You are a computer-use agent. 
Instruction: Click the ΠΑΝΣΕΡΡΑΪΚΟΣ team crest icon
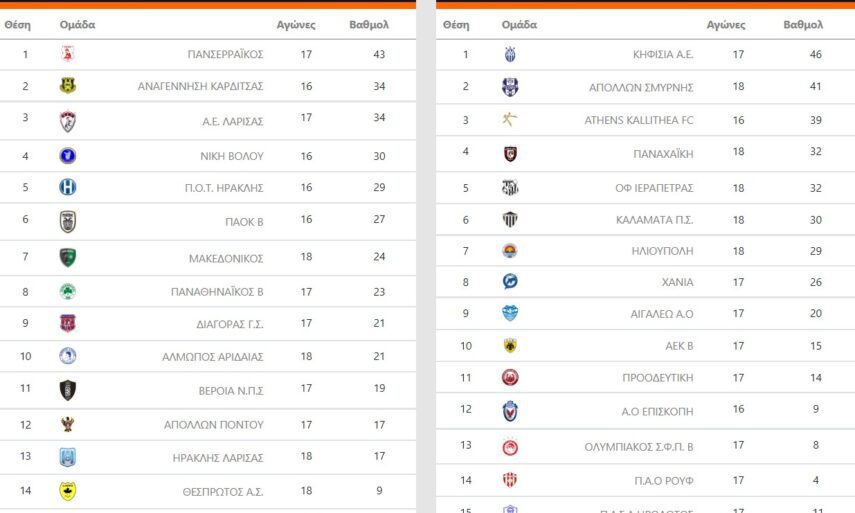(x=67, y=54)
